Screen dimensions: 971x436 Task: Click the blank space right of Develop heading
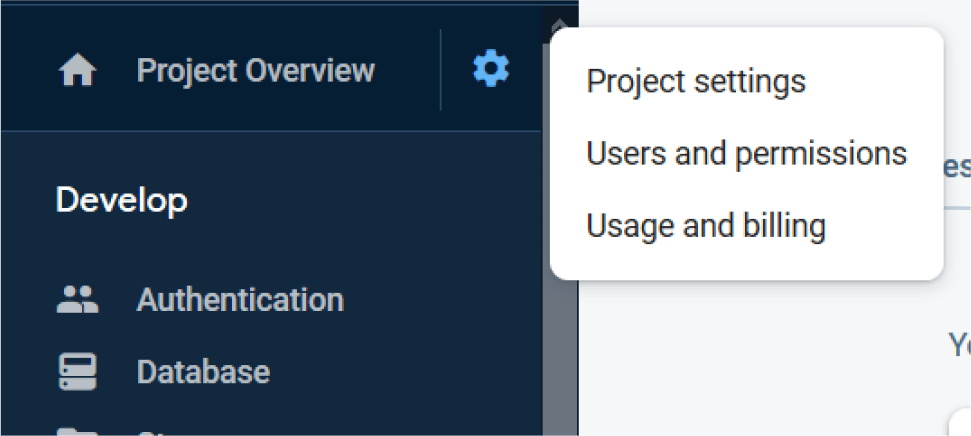click(380, 200)
